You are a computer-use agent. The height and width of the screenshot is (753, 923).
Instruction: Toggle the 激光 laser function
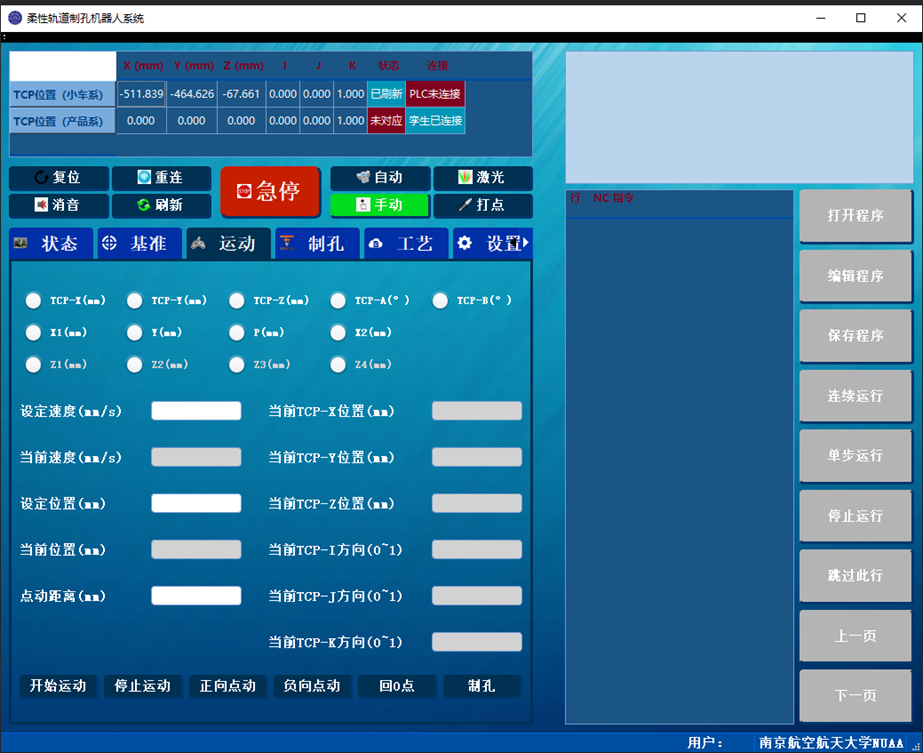coord(482,178)
